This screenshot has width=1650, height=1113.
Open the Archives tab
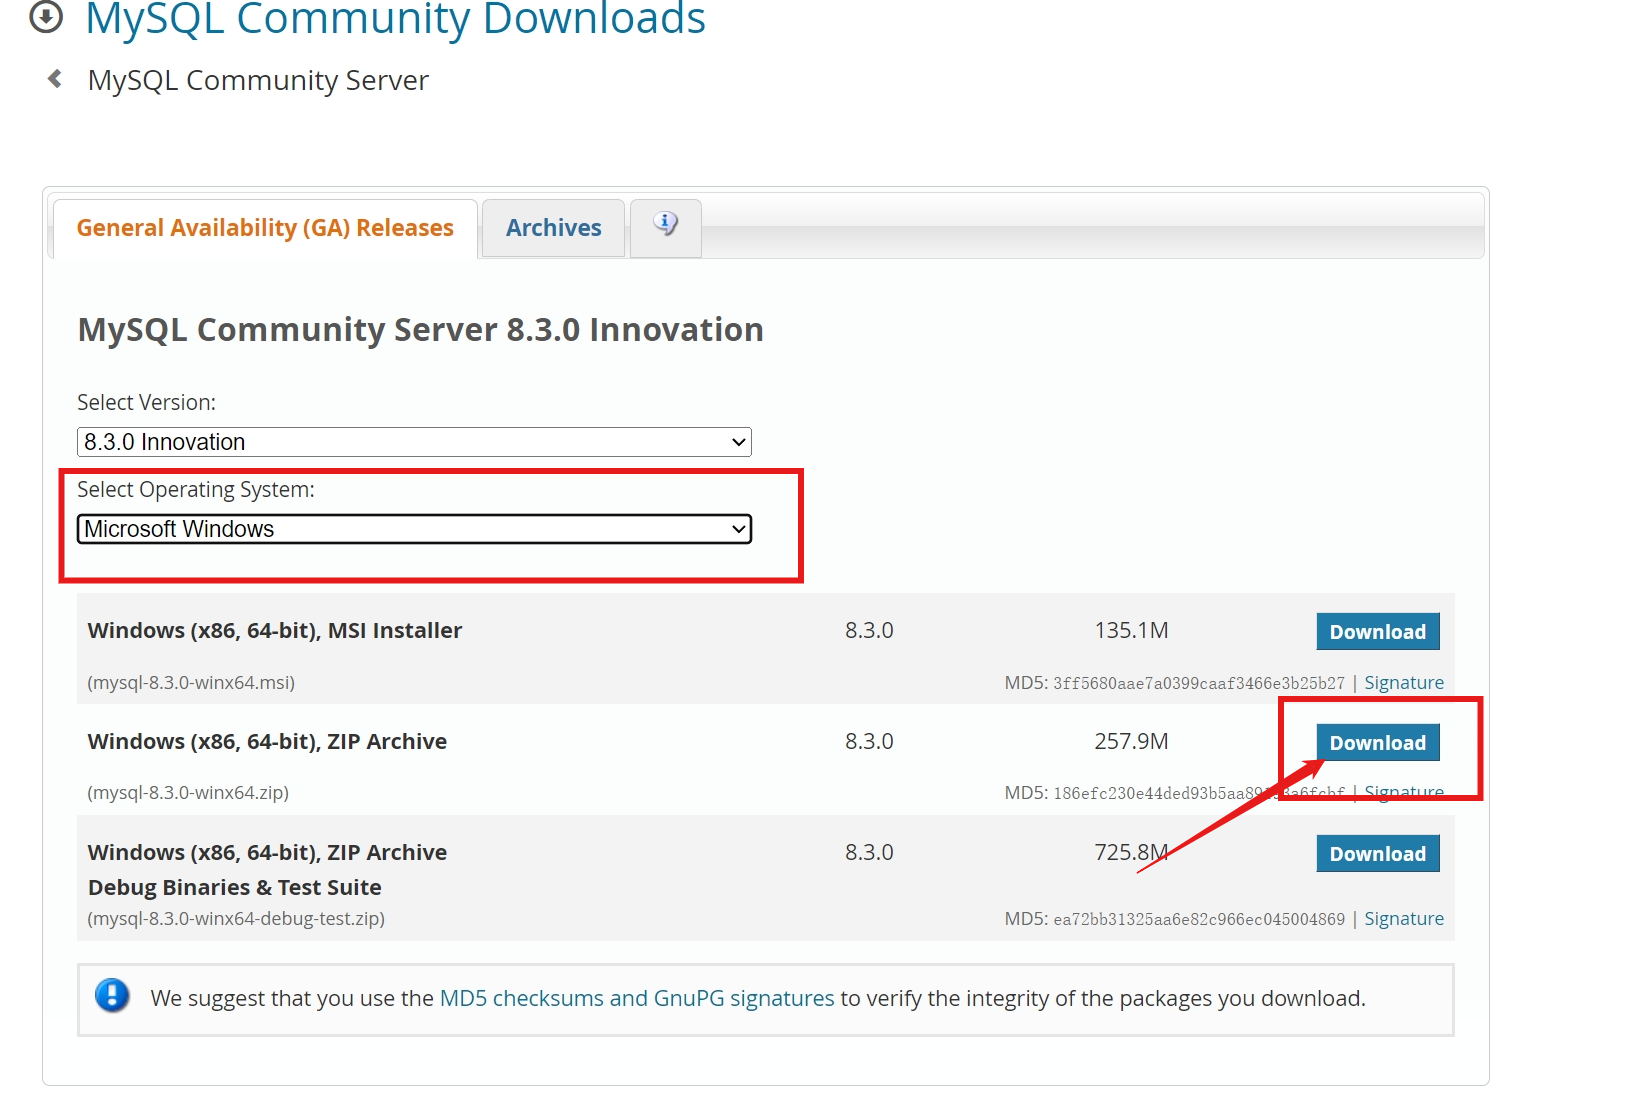[x=553, y=228]
